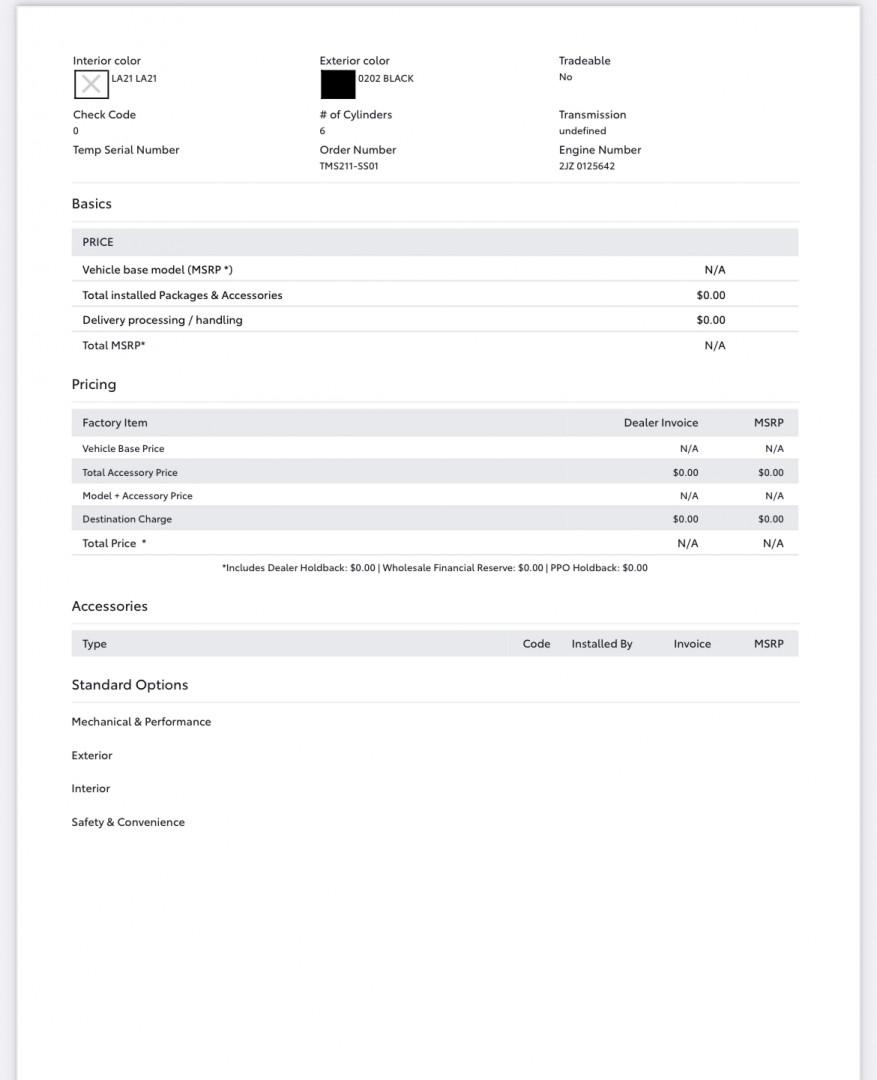Screen dimensions: 877x1080
Task: Select the black exterior color swatch
Action: [x=338, y=85]
